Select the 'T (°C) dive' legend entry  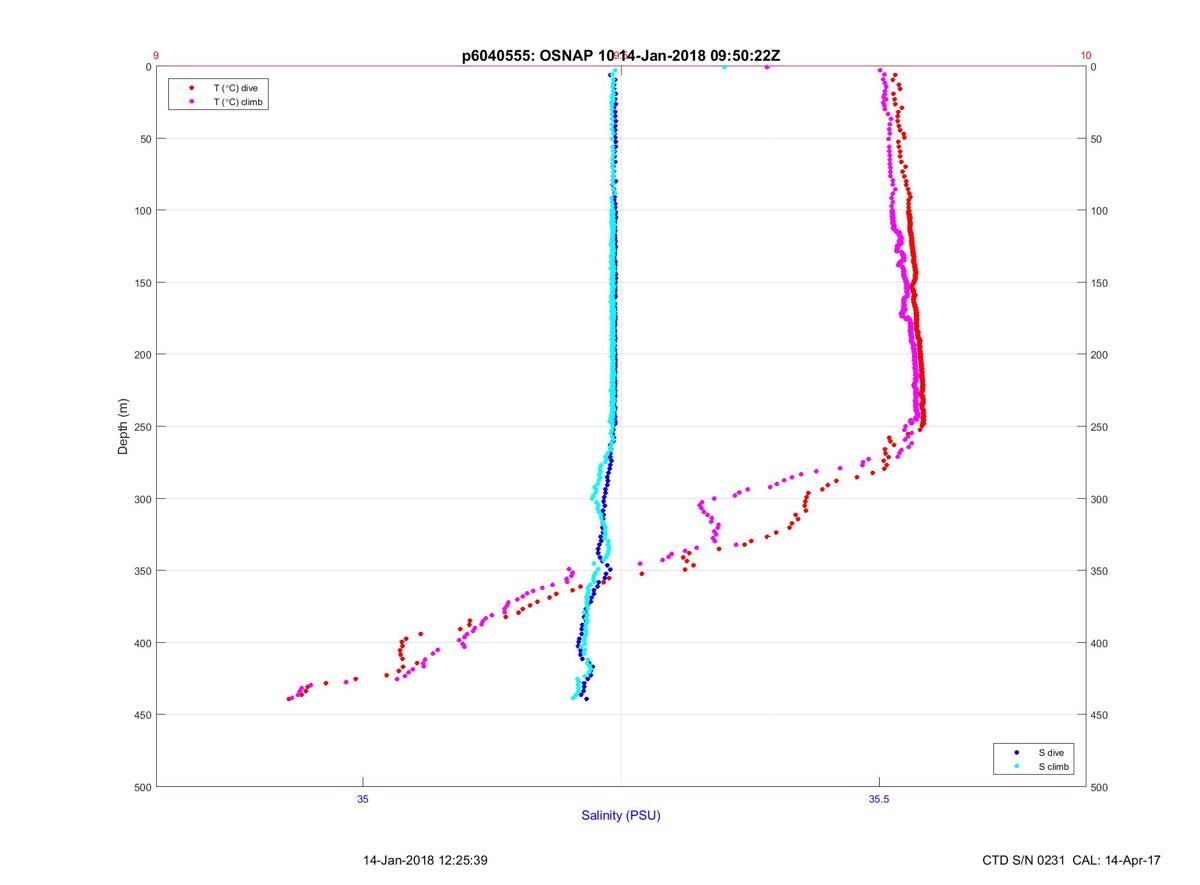pyautogui.click(x=235, y=88)
